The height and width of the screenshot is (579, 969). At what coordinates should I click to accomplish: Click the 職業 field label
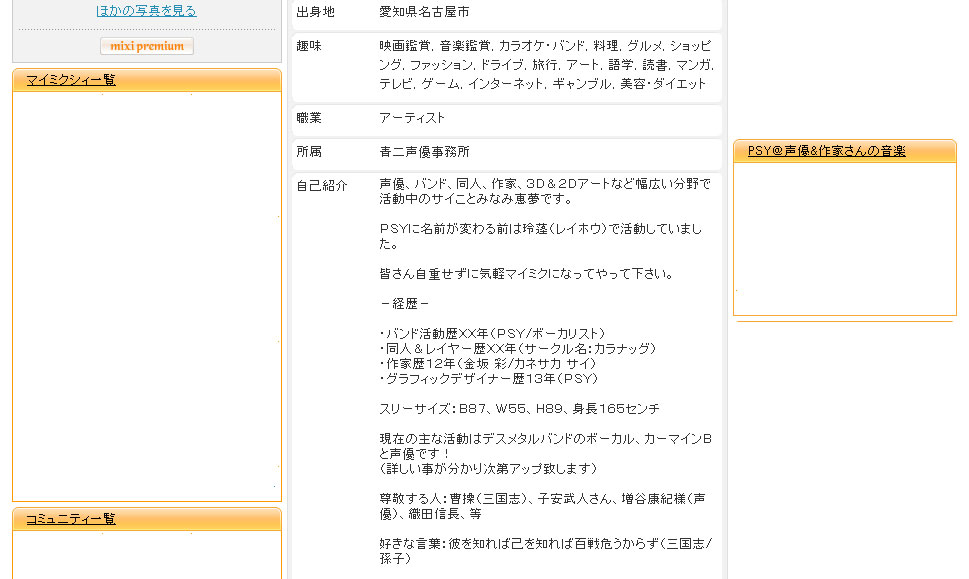click(x=309, y=118)
